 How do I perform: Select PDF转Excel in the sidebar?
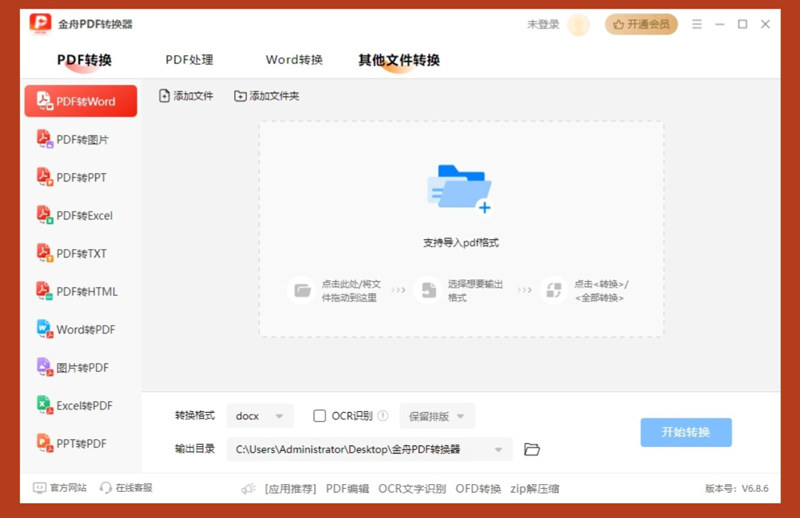81,215
